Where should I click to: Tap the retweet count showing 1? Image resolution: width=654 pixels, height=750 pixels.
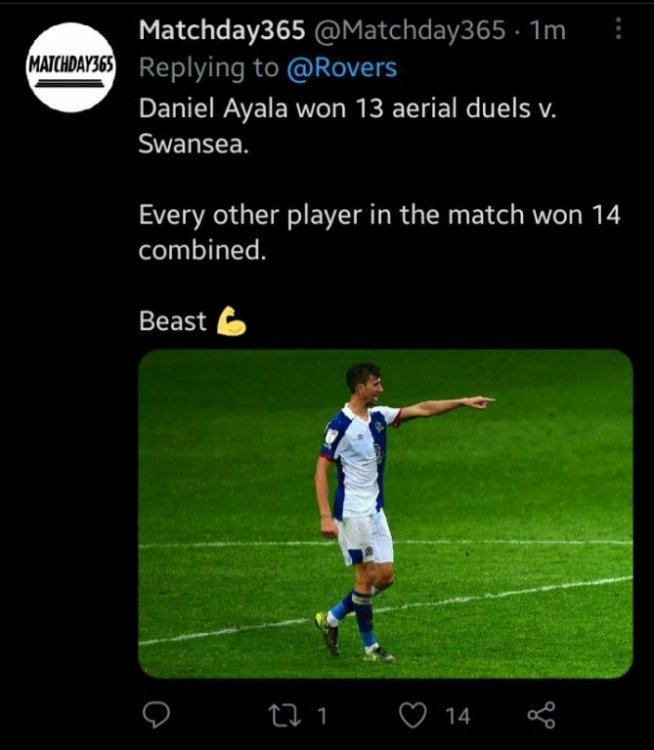(323, 715)
